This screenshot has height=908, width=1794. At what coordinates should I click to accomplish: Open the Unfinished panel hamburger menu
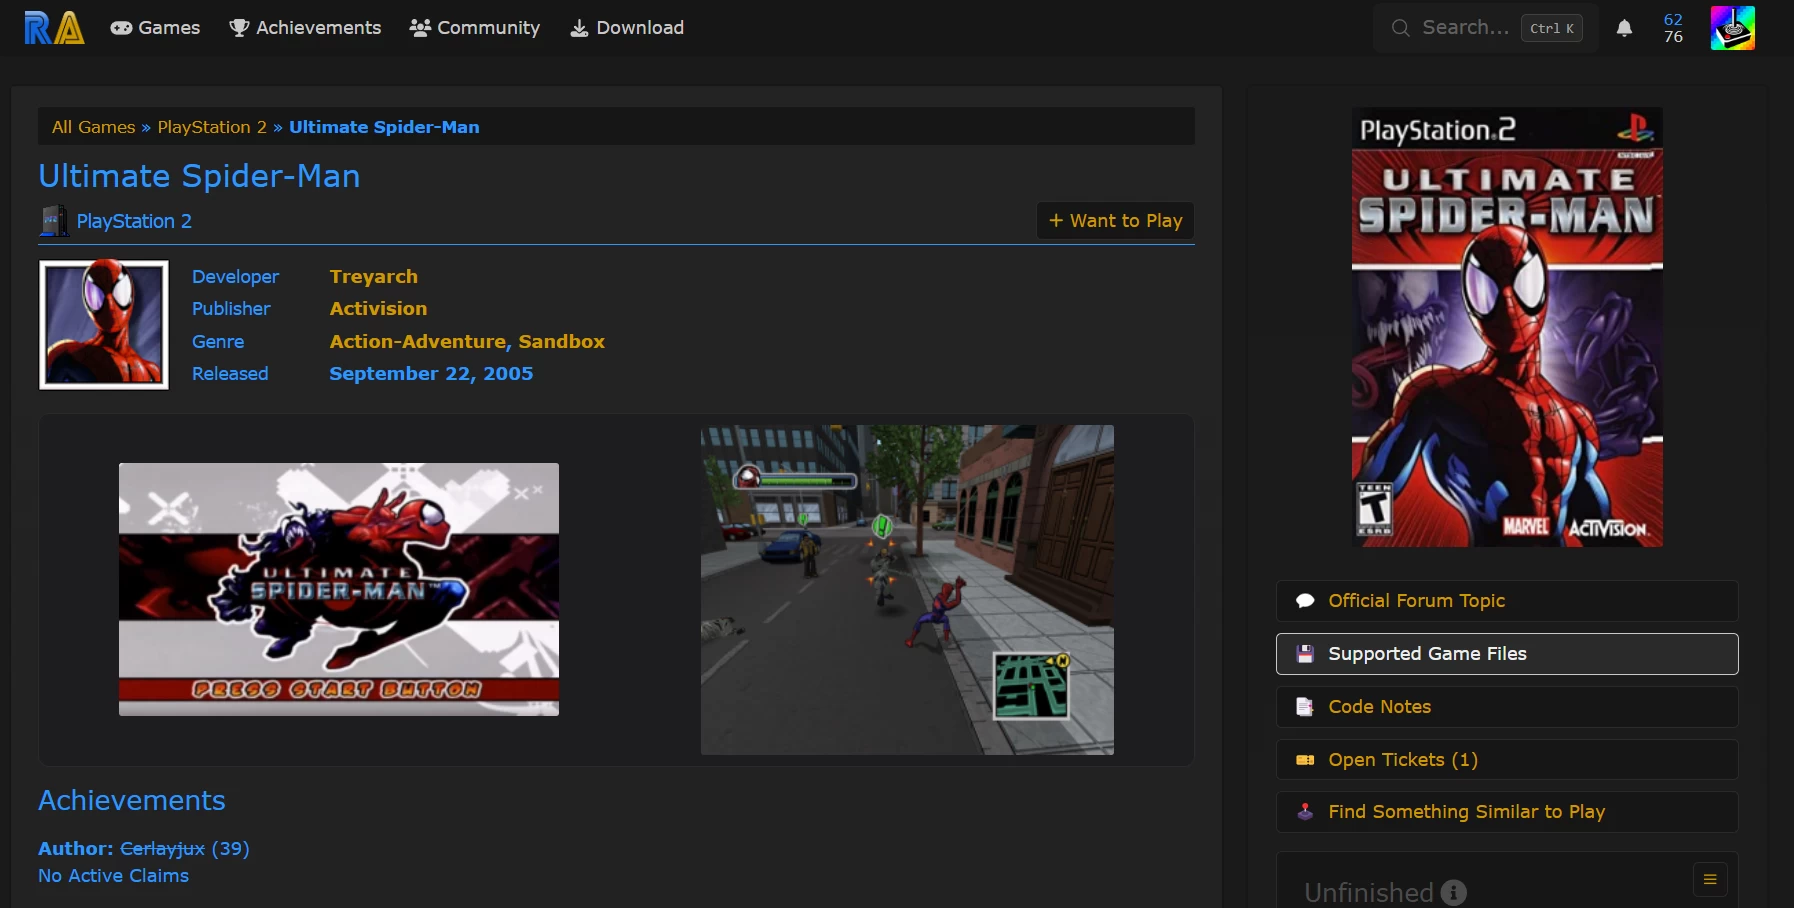click(1709, 879)
